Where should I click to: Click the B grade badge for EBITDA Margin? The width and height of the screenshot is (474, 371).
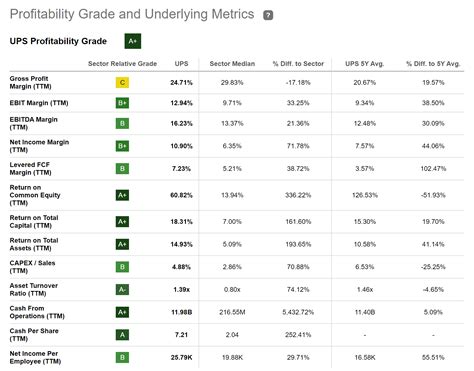point(122,123)
